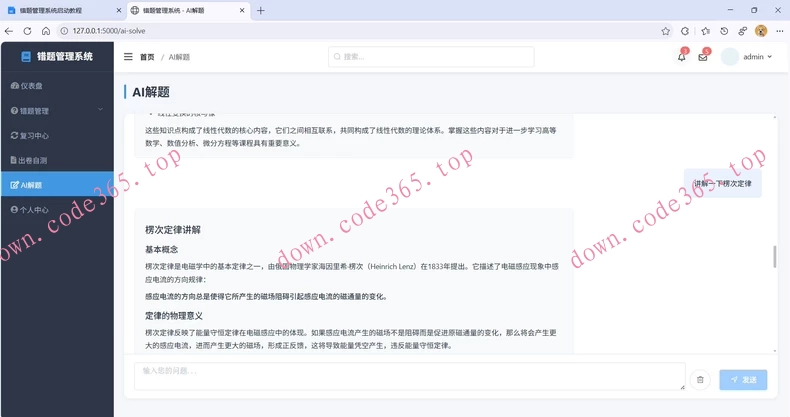The width and height of the screenshot is (790, 417).
Task: Click the 个人中心 user icon
Action: pos(14,210)
